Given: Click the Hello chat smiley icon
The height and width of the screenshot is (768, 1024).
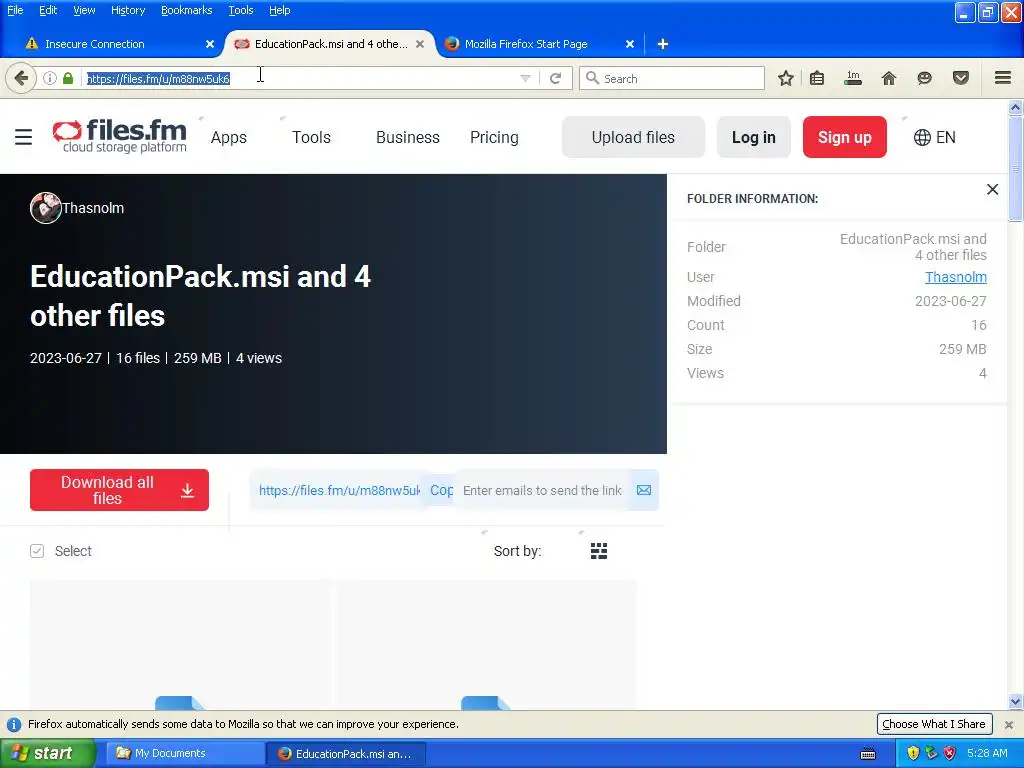Looking at the screenshot, I should (924, 78).
